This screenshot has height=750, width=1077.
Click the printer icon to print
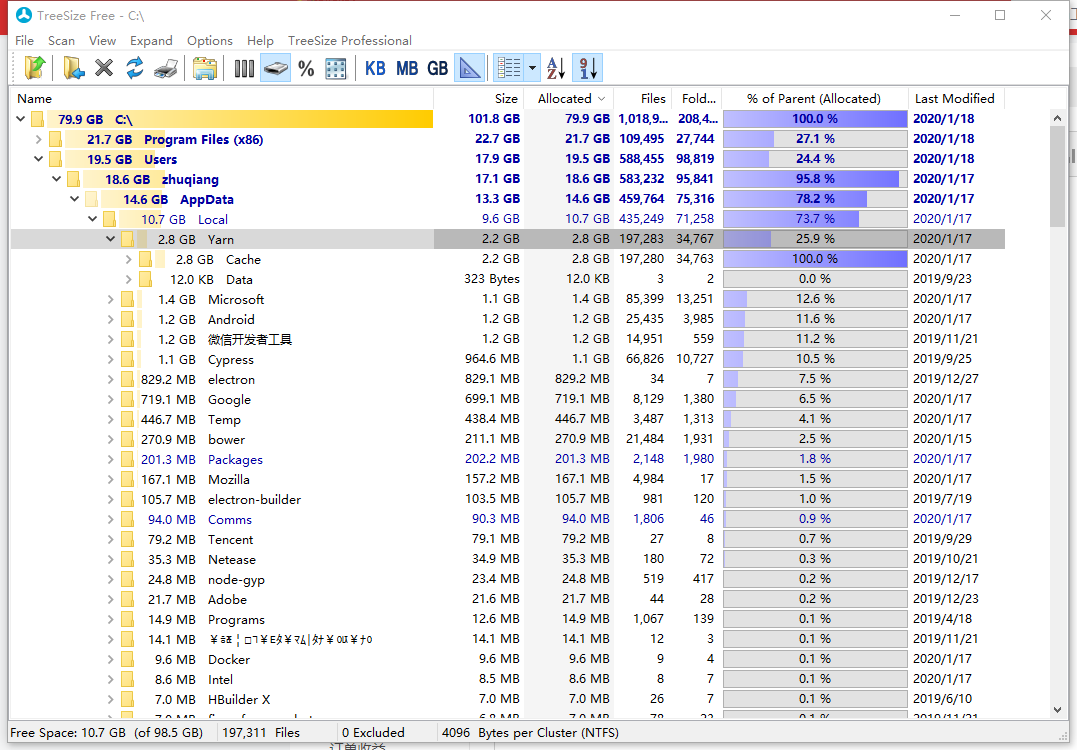[166, 68]
